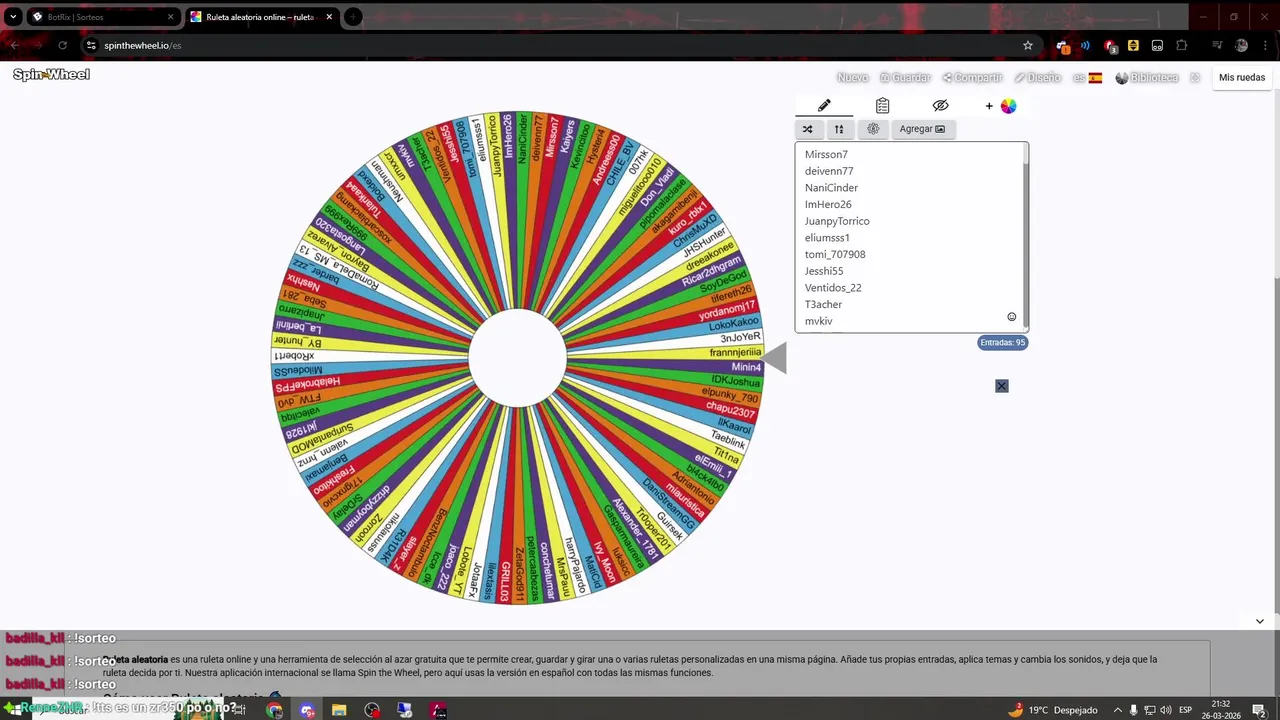
Task: Click the Spin Wheel logo
Action: coord(51,75)
